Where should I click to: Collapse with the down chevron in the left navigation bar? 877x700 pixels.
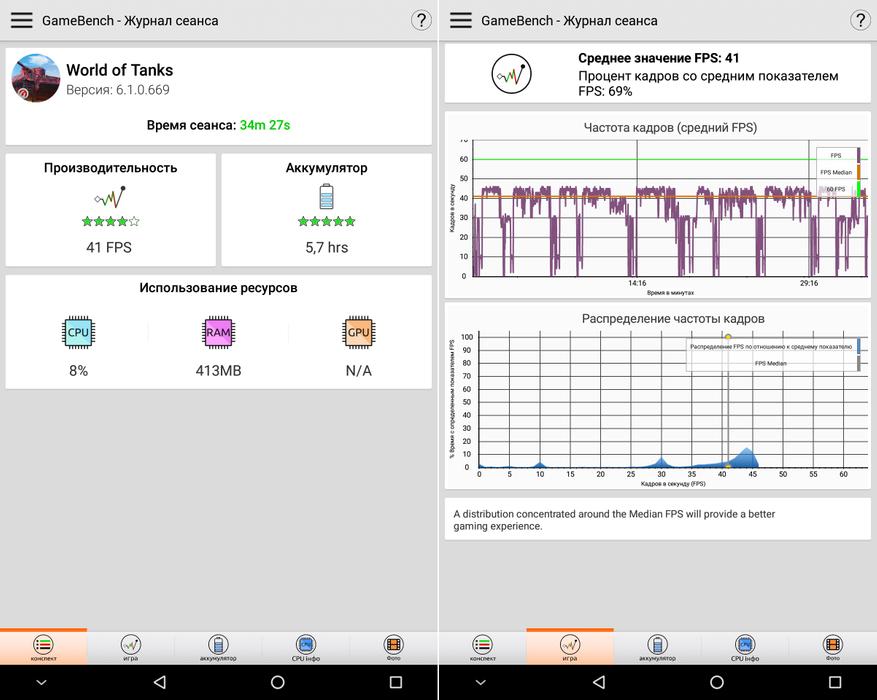click(41, 682)
